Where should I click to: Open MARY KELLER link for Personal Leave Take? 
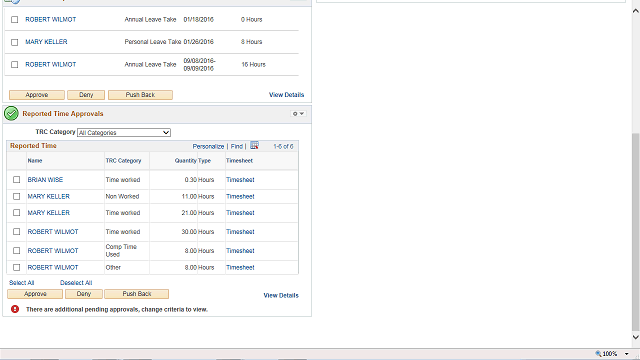click(x=46, y=42)
